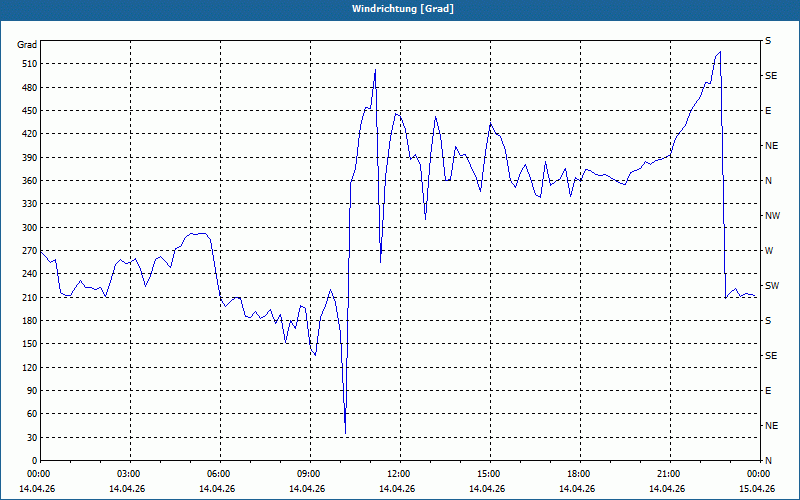The height and width of the screenshot is (500, 800).
Task: Click the NW compass label
Action: tap(772, 216)
